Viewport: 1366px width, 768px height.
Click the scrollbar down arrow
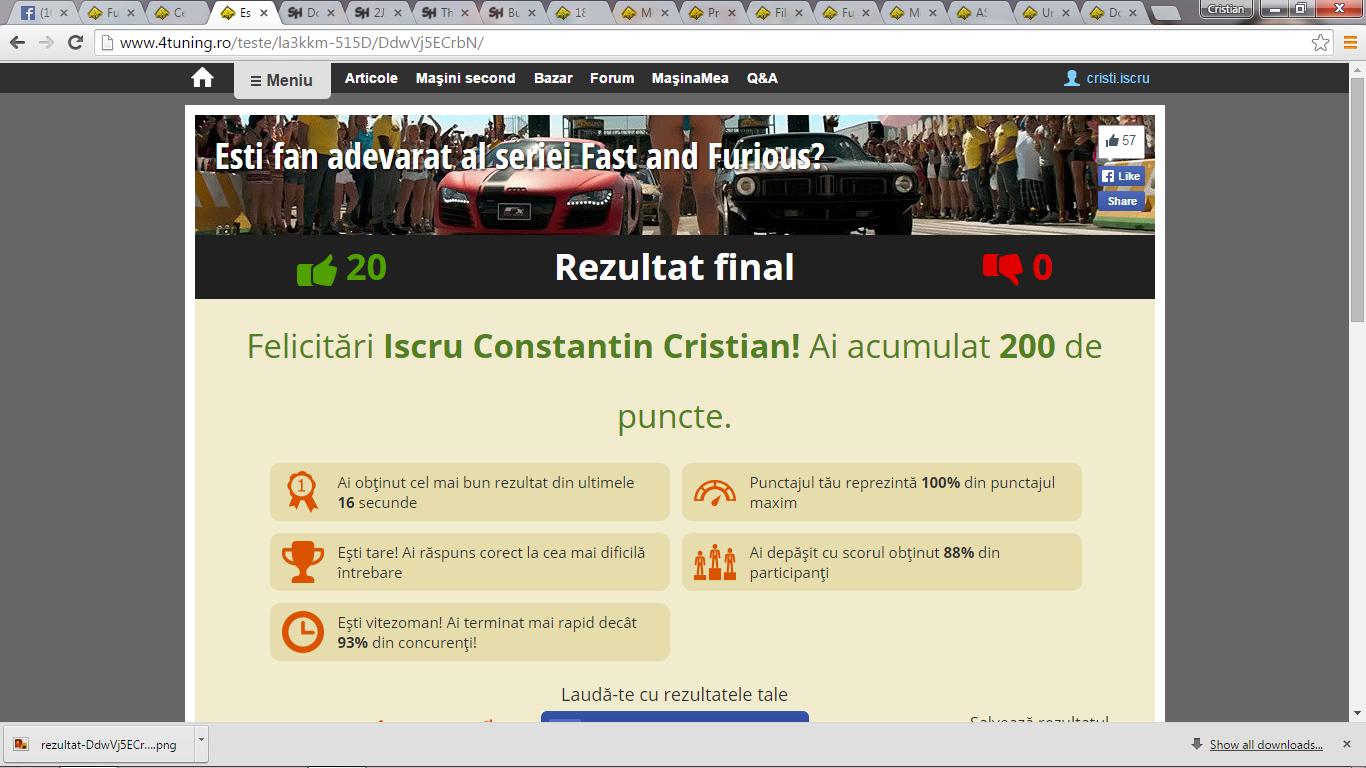tap(1357, 713)
